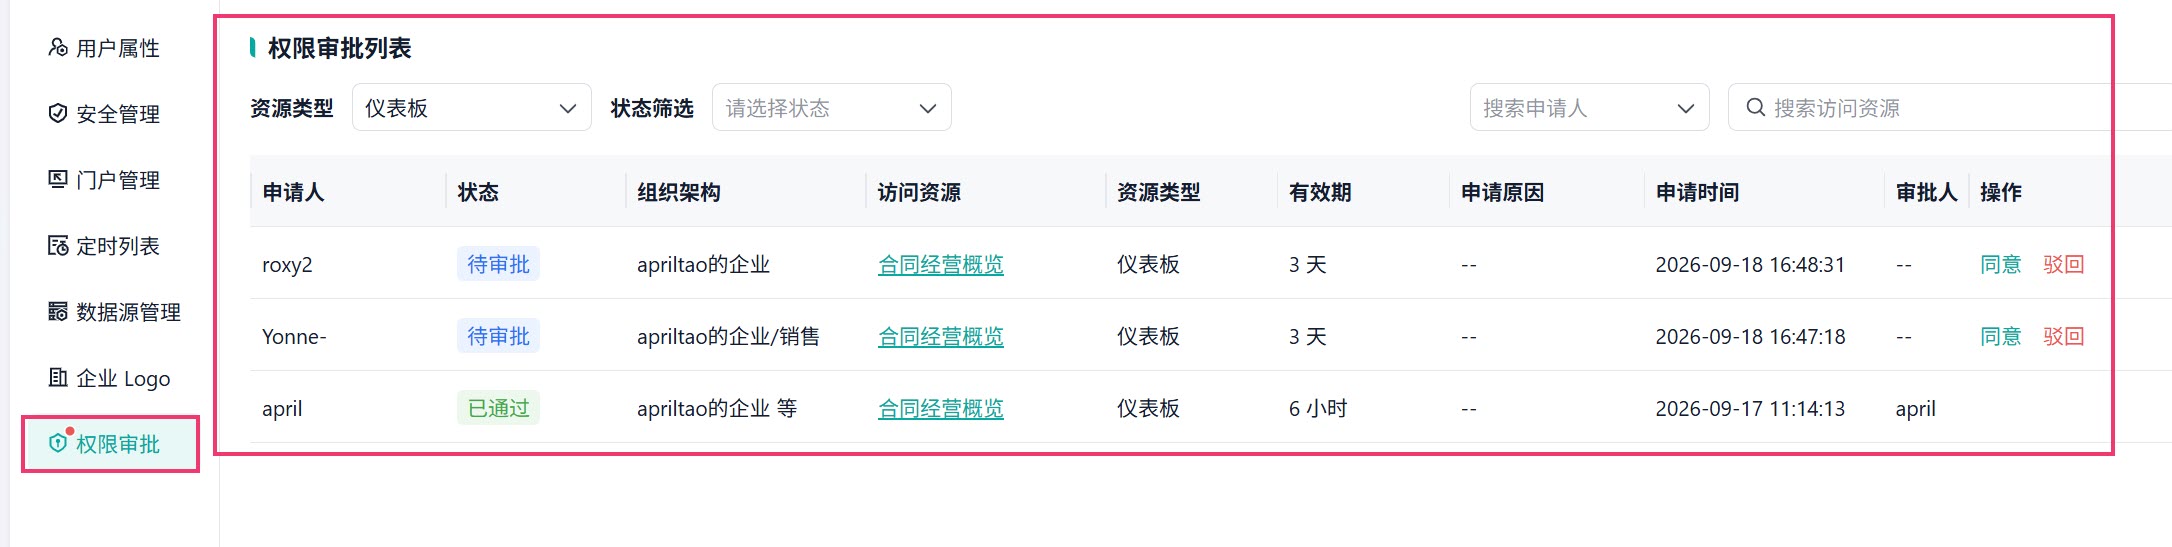
Task: Expand the 状态筛选 dropdown chevron
Action: (x=927, y=108)
